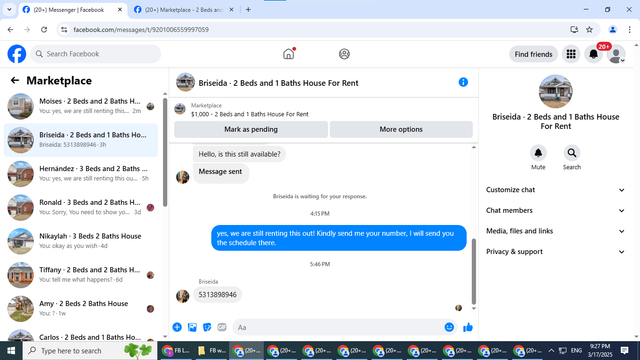Viewport: 640px width, 360px height.
Task: Select the Briseida conversation in the list
Action: pyautogui.click(x=81, y=140)
